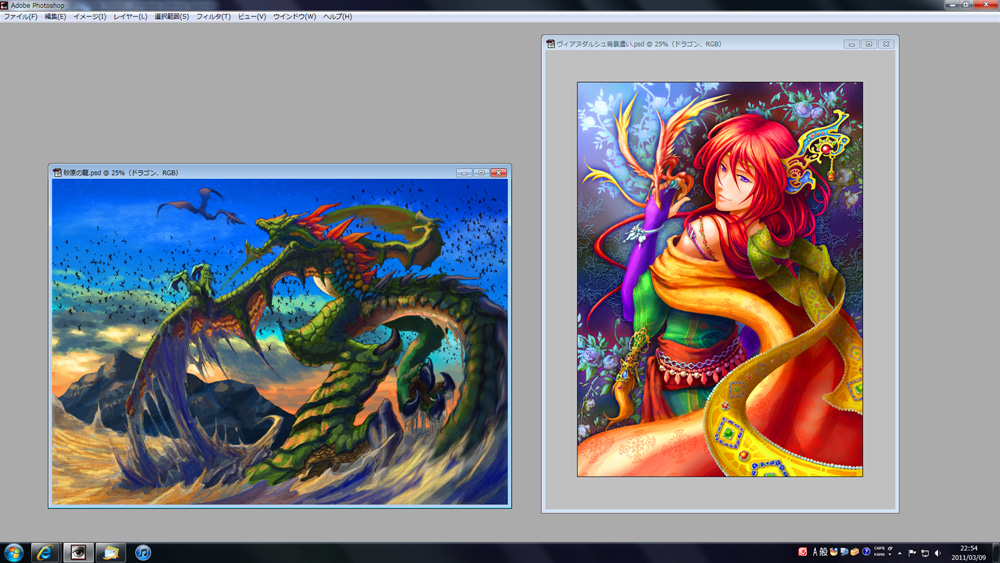Click on the red-haired woman painting canvas
This screenshot has width=1000, height=563.
point(720,279)
